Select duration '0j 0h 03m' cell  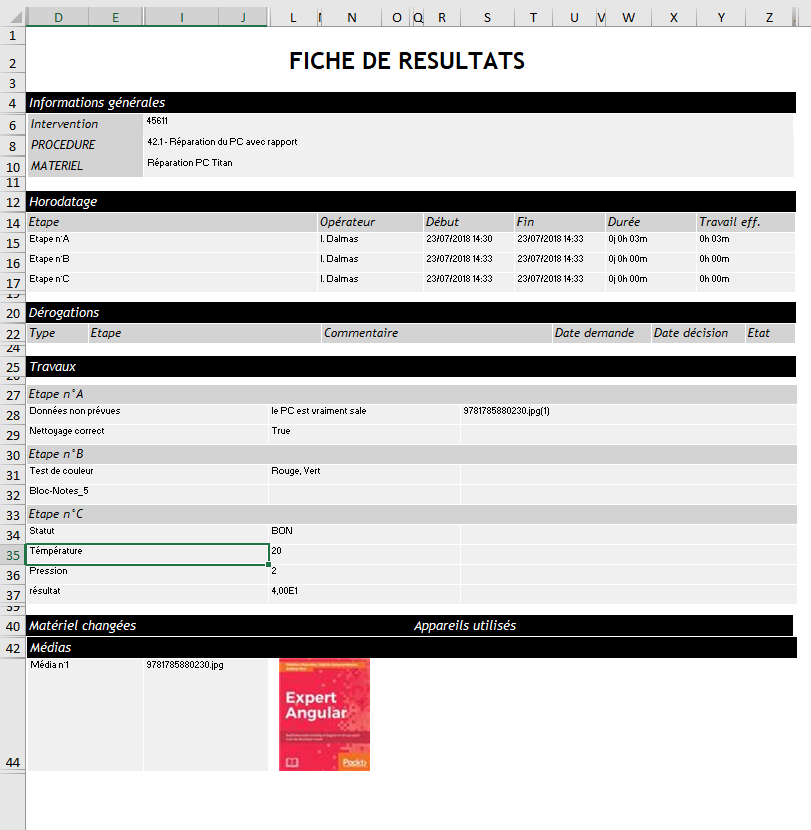pyautogui.click(x=650, y=242)
